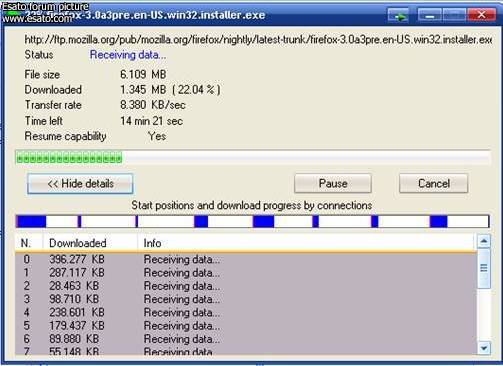Click the download URL text at top
The height and width of the screenshot is (366, 503).
[258, 40]
